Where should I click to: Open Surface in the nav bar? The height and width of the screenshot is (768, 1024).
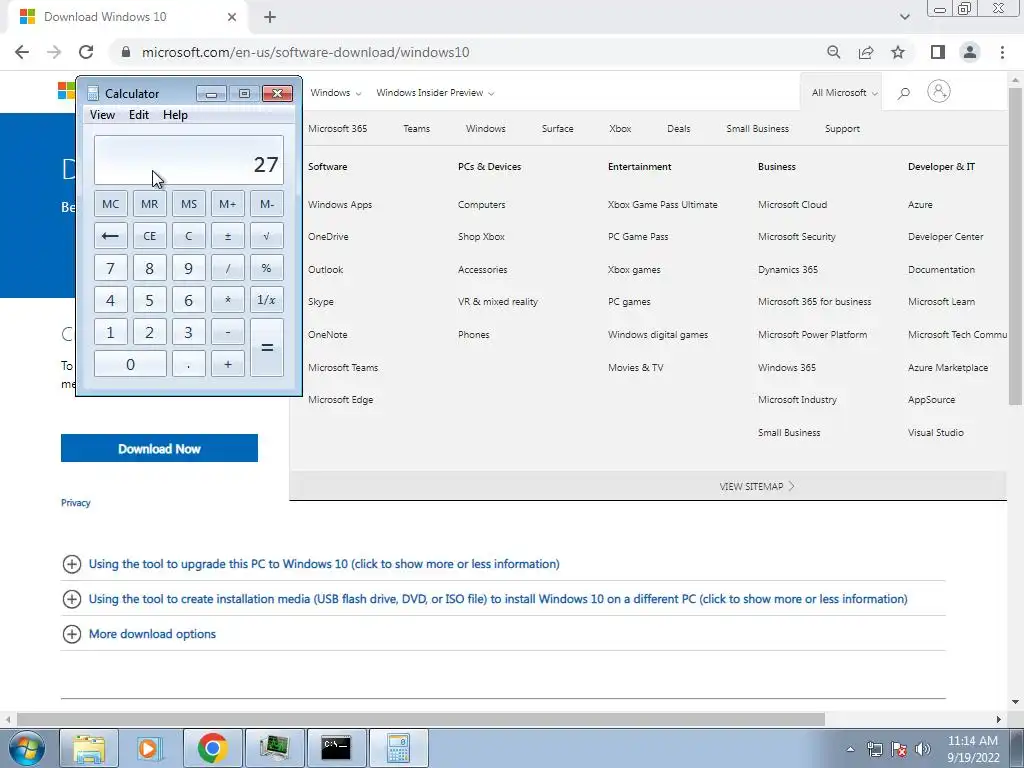558,129
